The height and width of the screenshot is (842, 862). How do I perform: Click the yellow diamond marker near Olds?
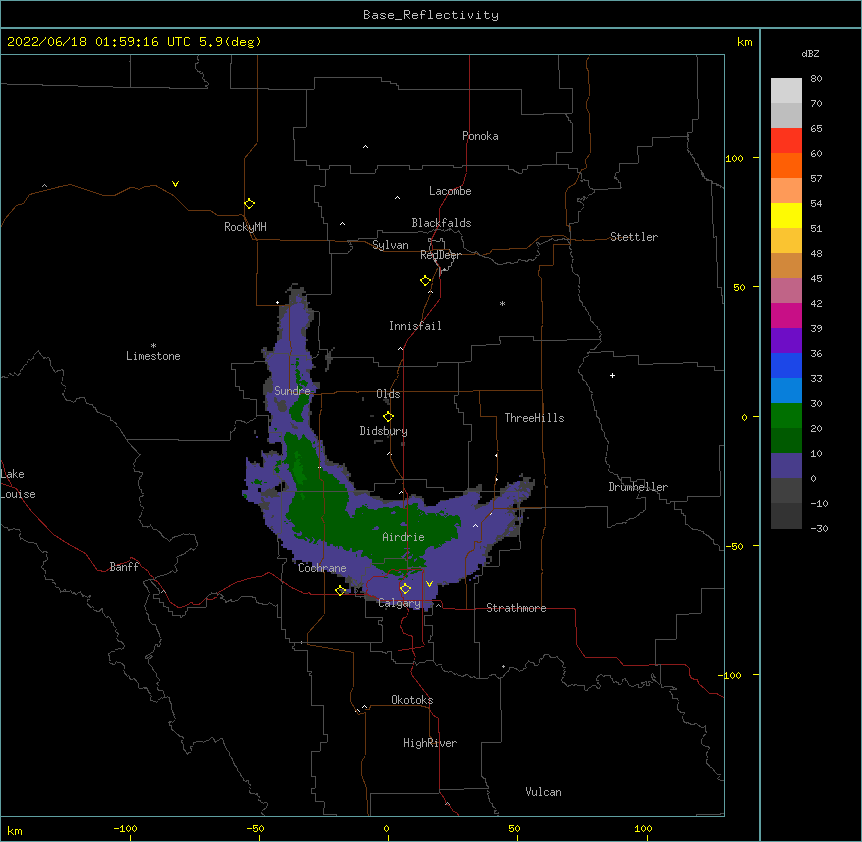388,417
